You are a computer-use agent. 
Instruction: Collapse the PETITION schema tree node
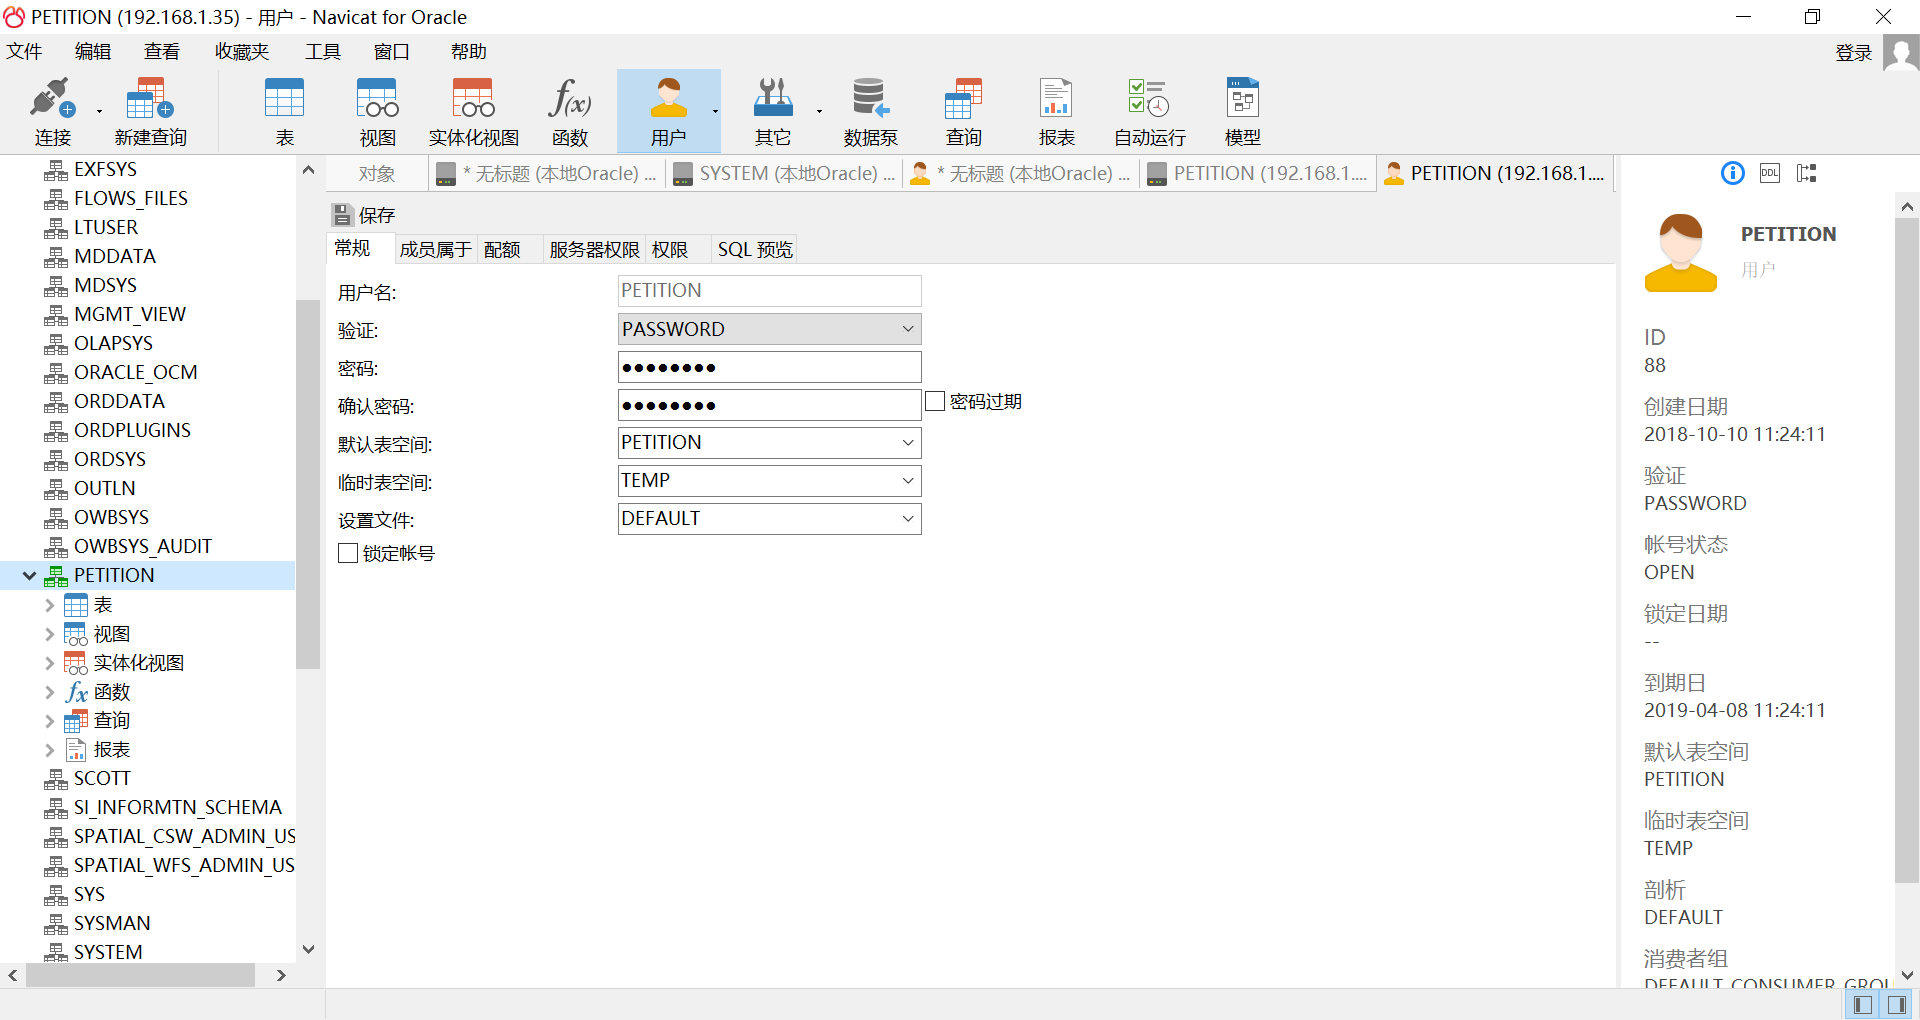[x=29, y=576]
